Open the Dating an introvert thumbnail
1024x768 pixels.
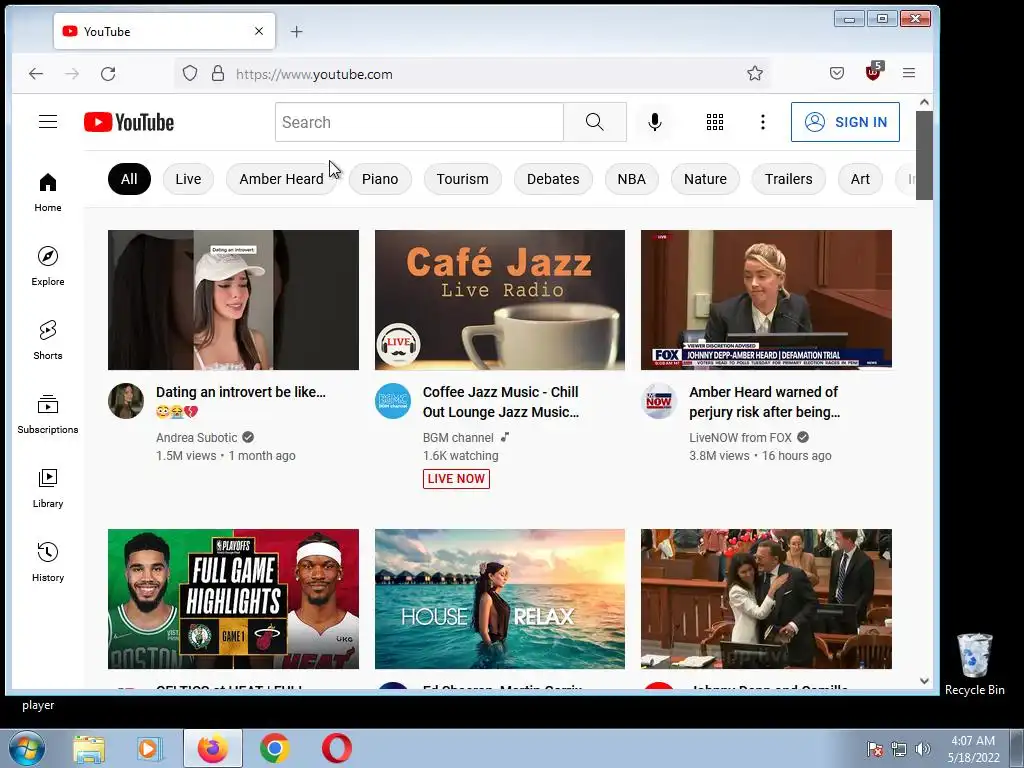pos(233,300)
